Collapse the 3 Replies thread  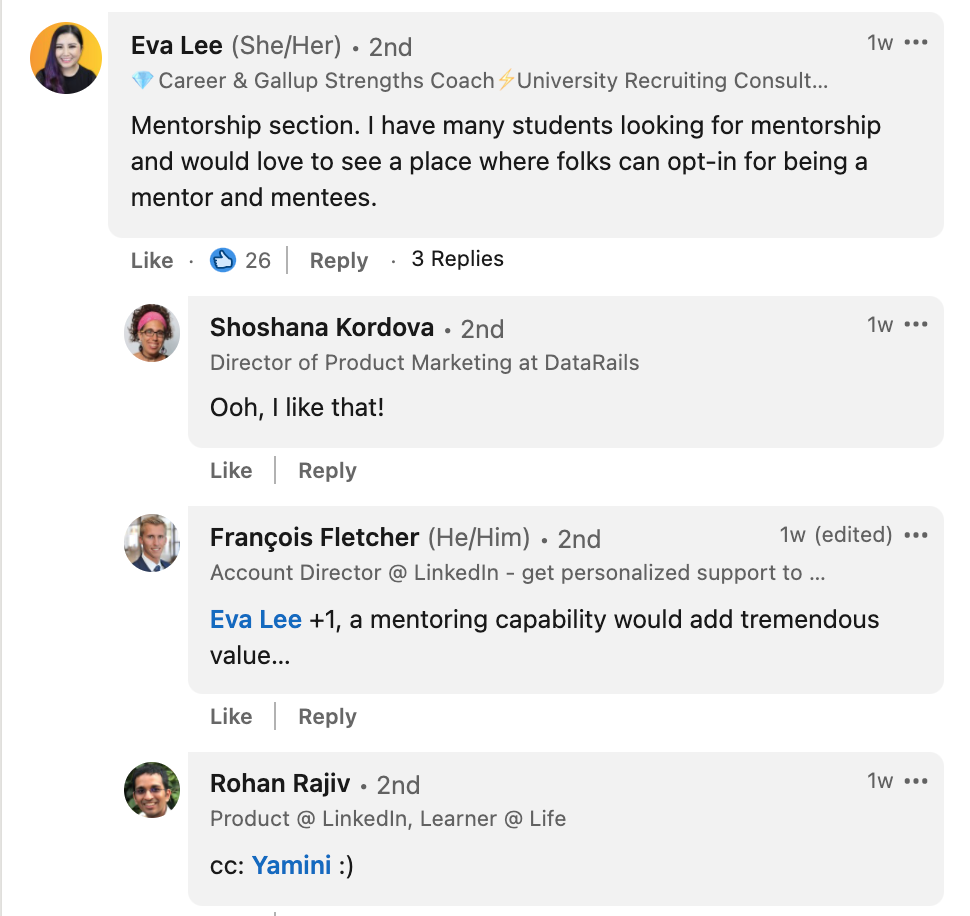pos(457,259)
